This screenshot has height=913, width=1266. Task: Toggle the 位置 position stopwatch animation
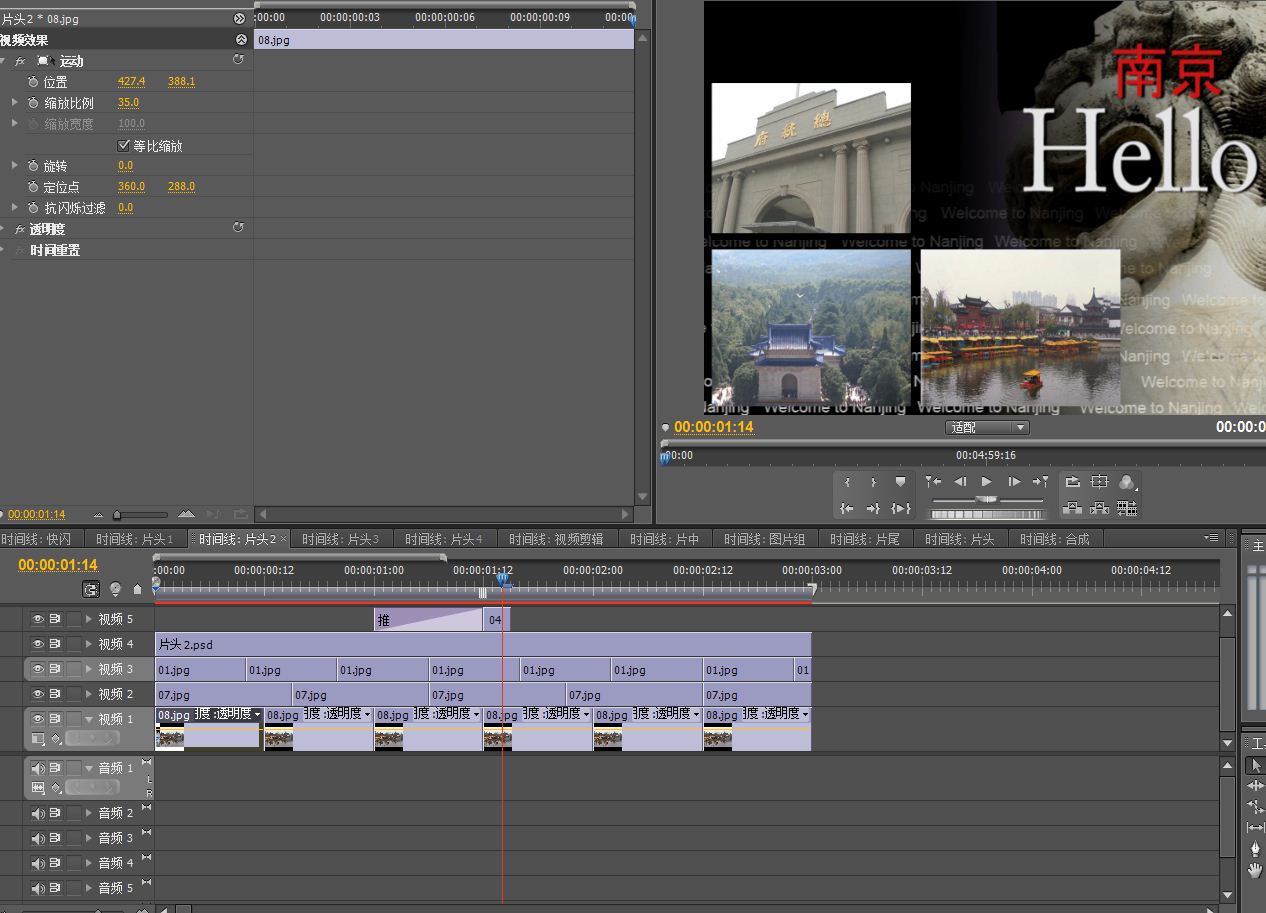click(x=32, y=82)
